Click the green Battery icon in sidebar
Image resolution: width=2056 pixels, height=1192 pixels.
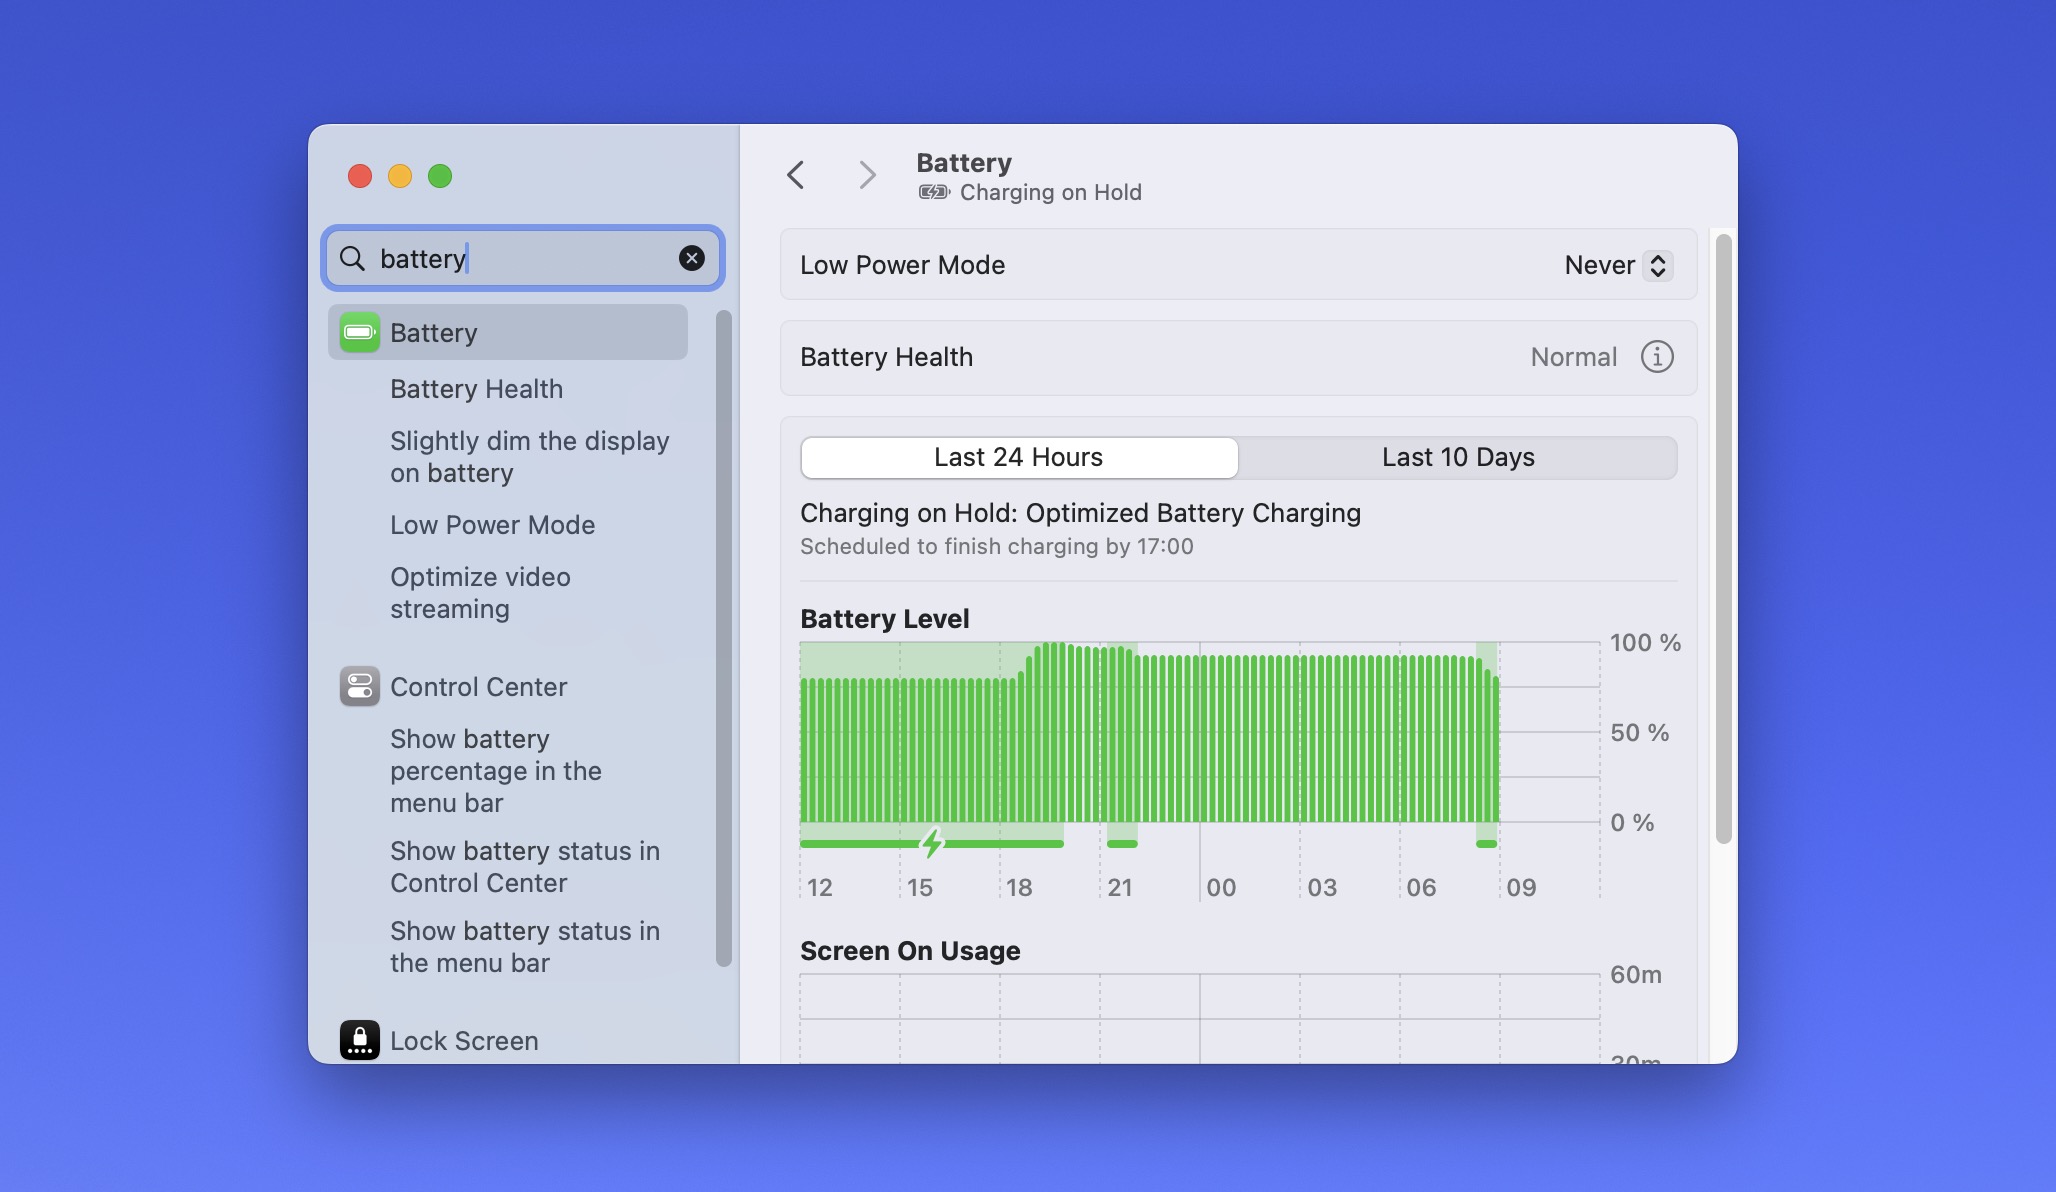pos(359,332)
